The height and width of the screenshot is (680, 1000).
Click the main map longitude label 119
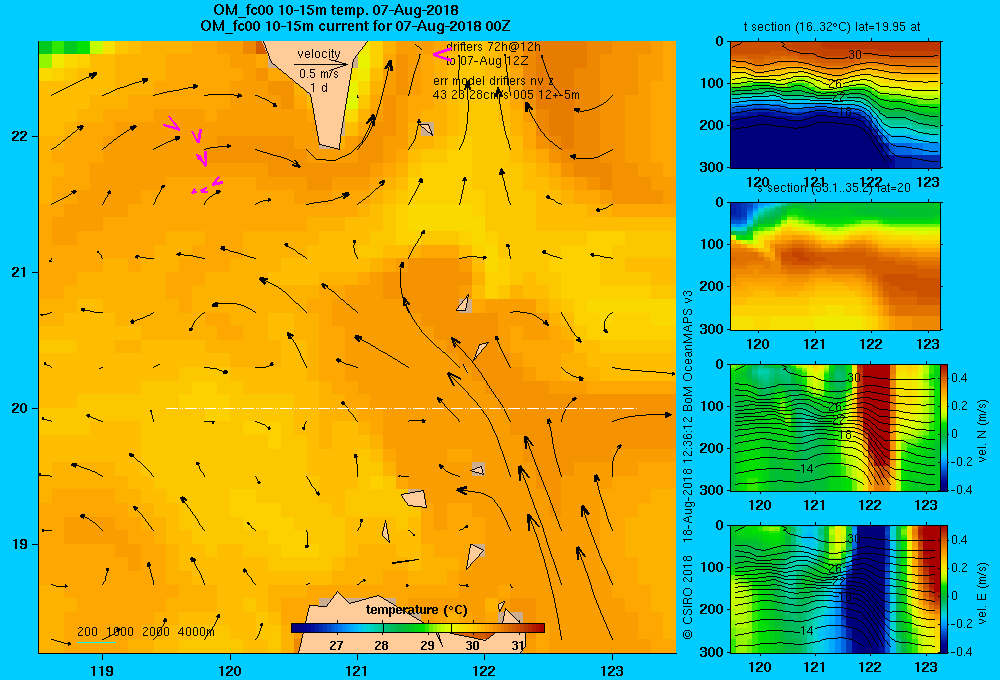tap(102, 670)
